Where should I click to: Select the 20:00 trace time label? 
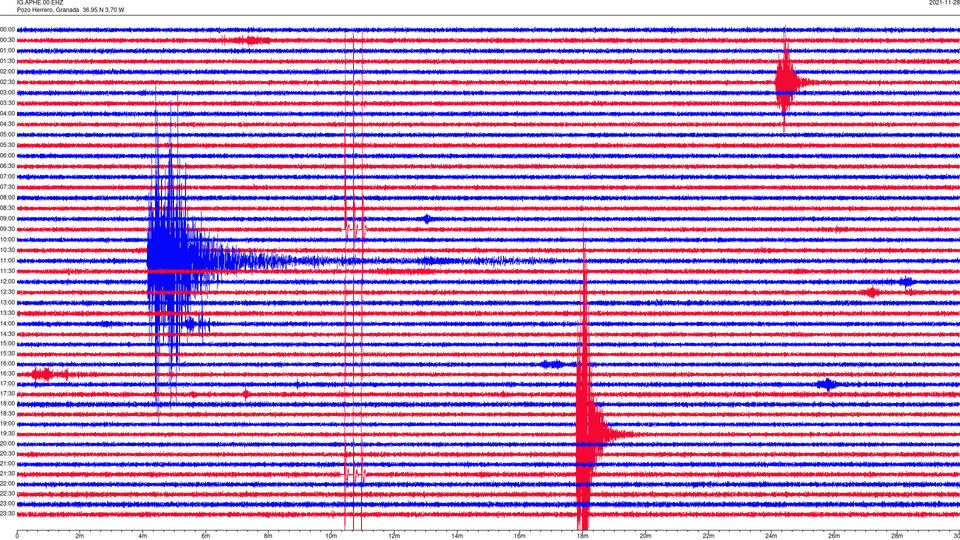(7, 444)
